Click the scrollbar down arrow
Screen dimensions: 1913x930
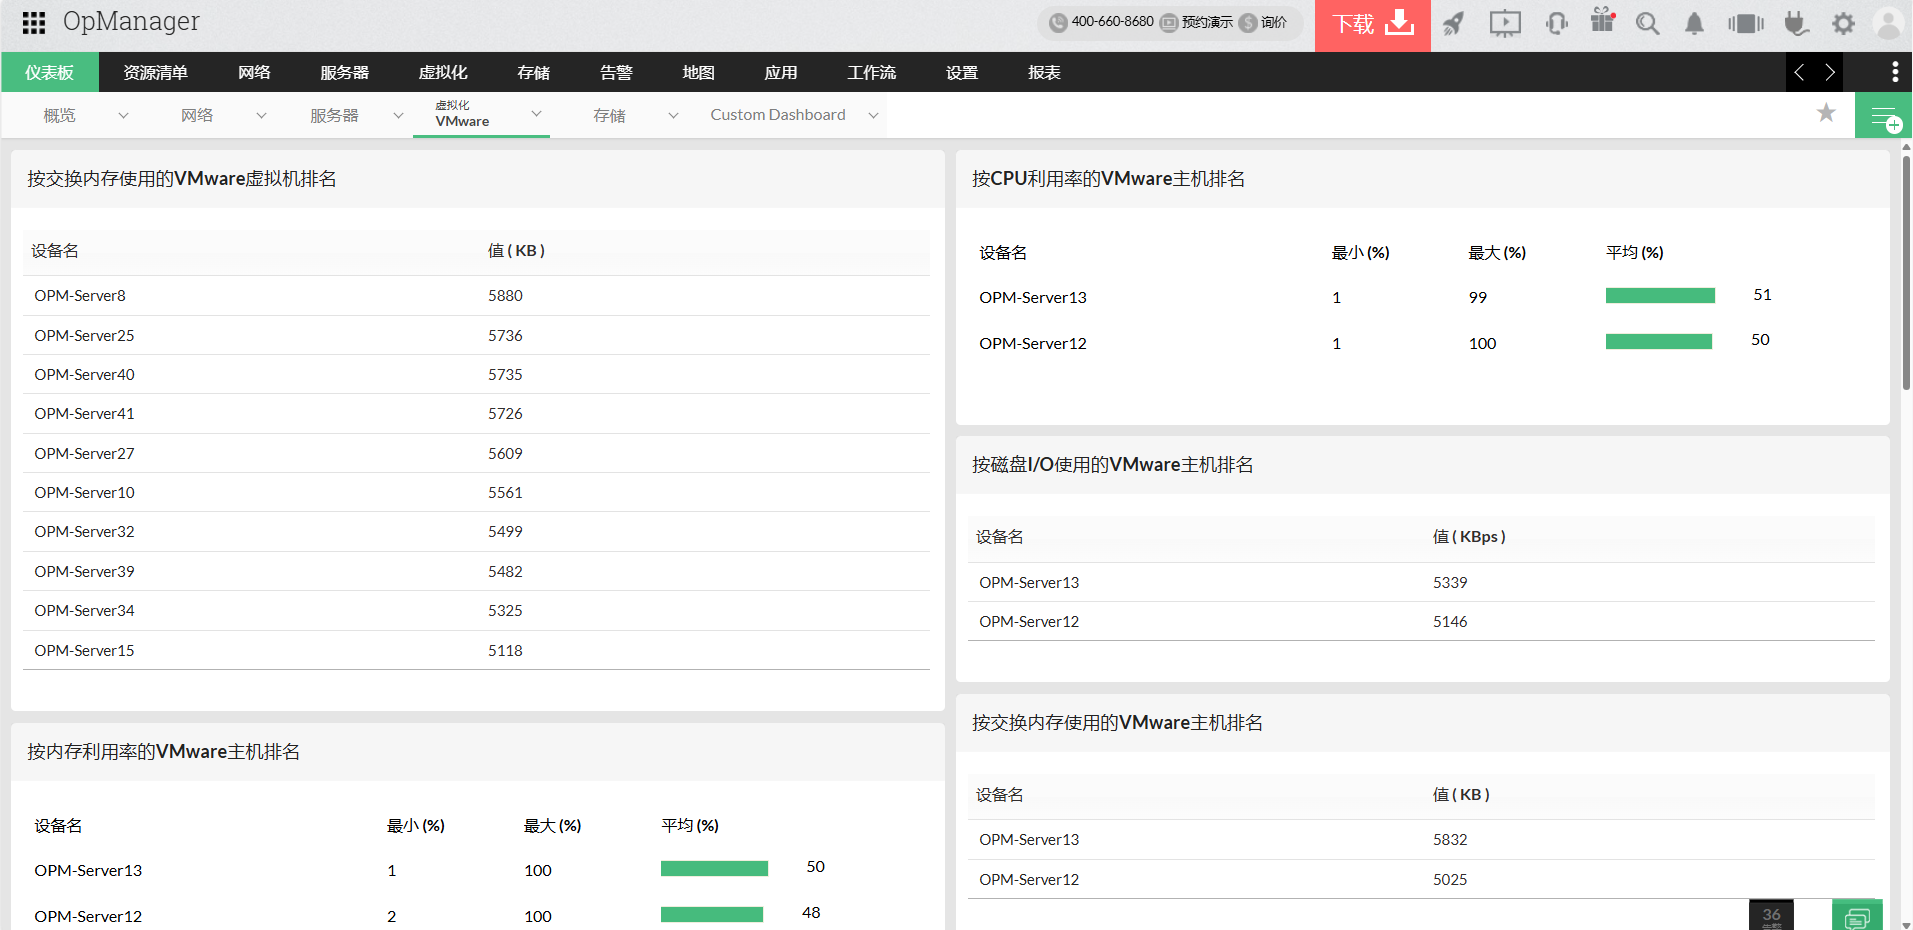pyautogui.click(x=1906, y=924)
